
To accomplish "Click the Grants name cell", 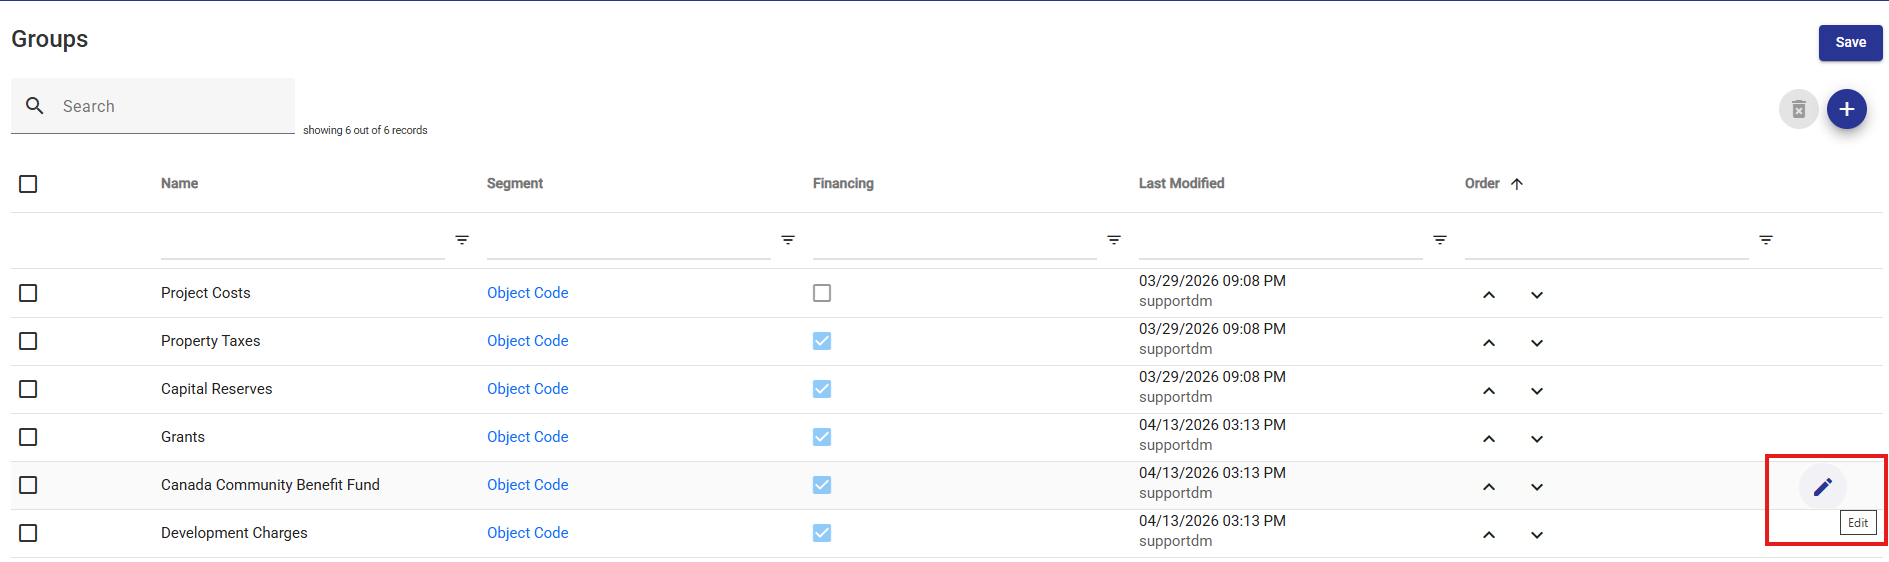I will pyautogui.click(x=182, y=437).
